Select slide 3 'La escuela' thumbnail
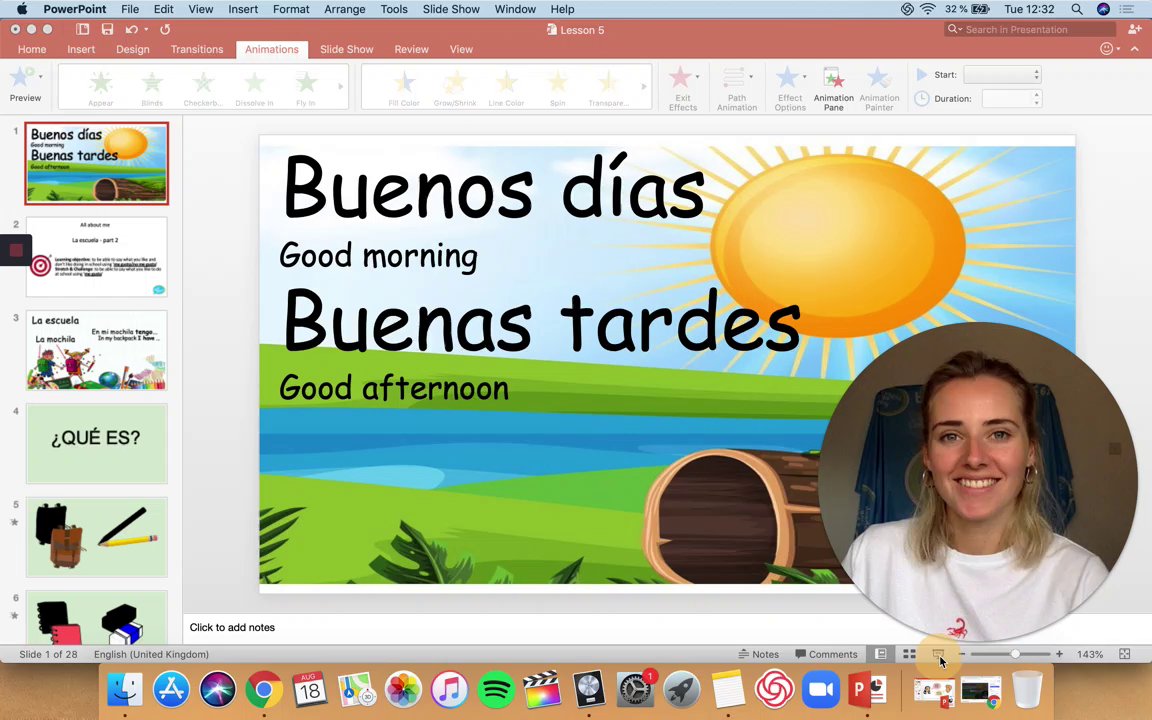This screenshot has width=1152, height=720. pyautogui.click(x=96, y=350)
